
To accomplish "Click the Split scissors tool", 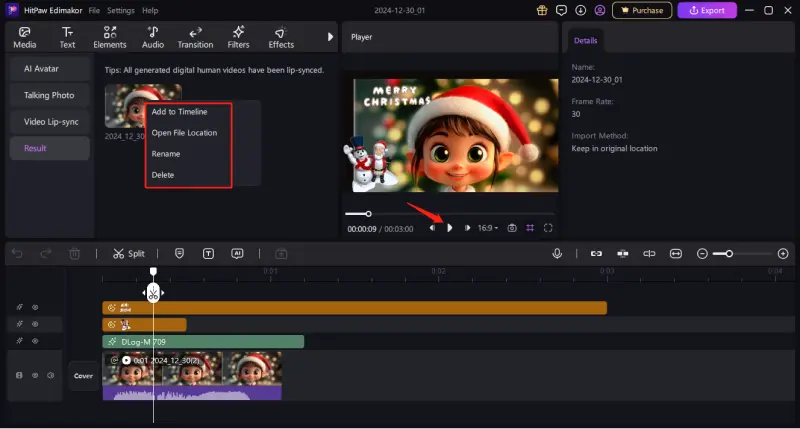I will click(x=129, y=254).
